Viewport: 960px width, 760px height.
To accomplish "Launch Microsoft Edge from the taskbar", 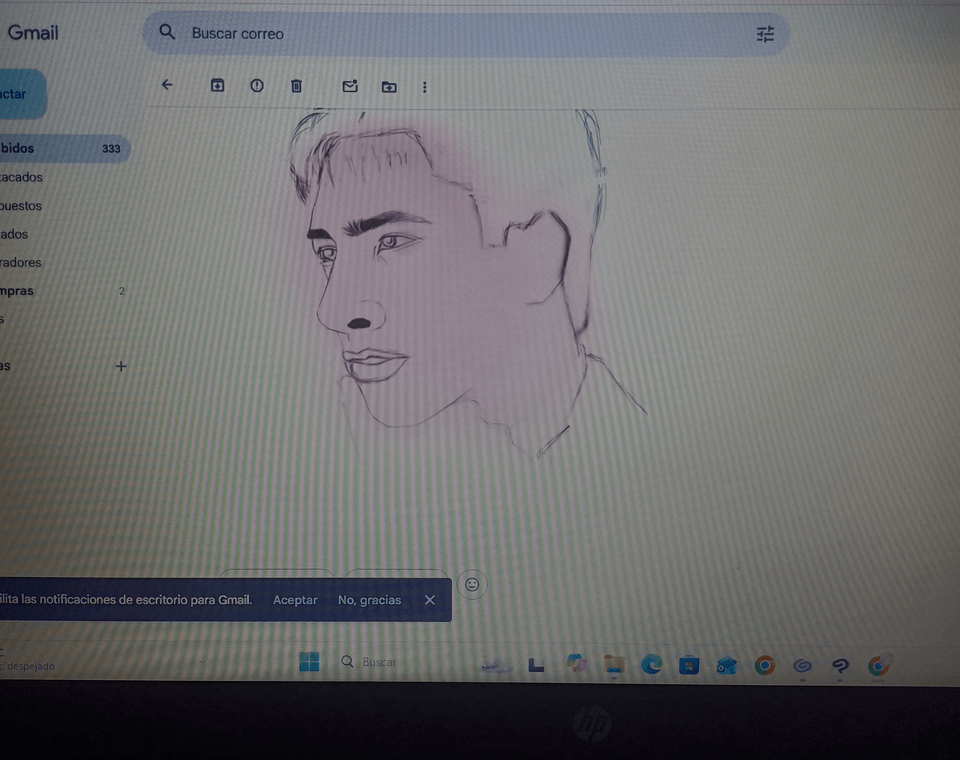I will click(x=652, y=664).
